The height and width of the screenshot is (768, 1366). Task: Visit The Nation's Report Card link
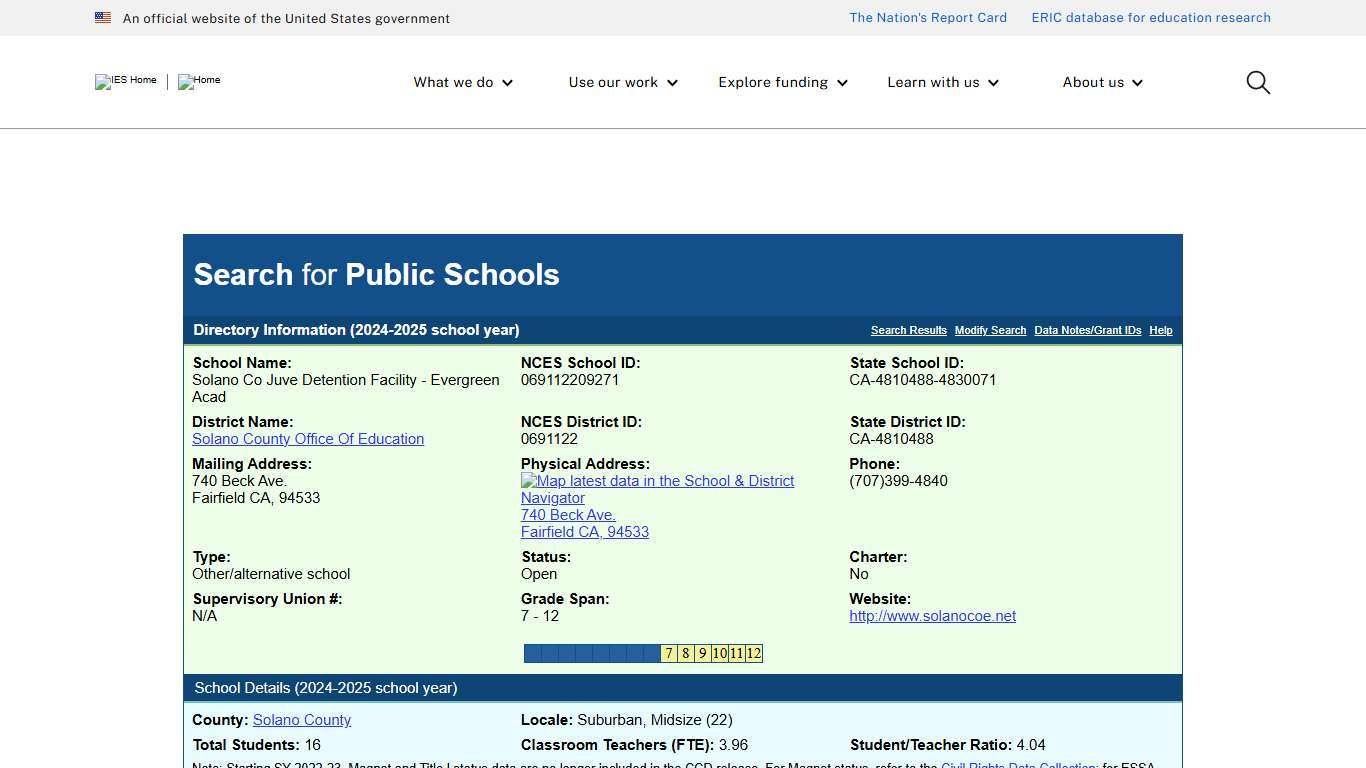coord(927,17)
